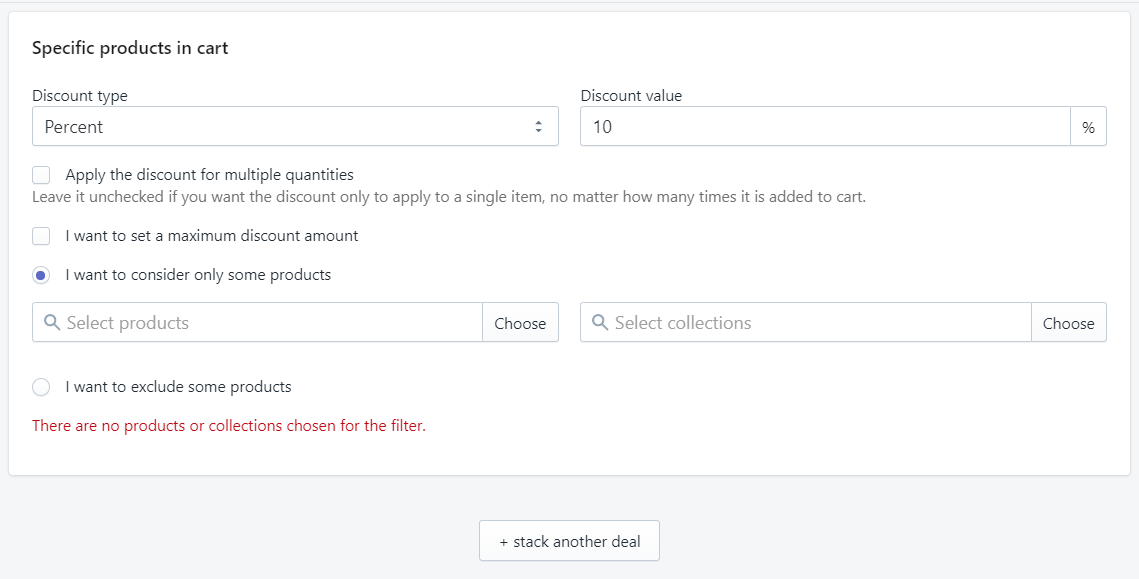Image resolution: width=1139 pixels, height=579 pixels.
Task: Check the maximum discount amount checkbox
Action: pyautogui.click(x=41, y=236)
